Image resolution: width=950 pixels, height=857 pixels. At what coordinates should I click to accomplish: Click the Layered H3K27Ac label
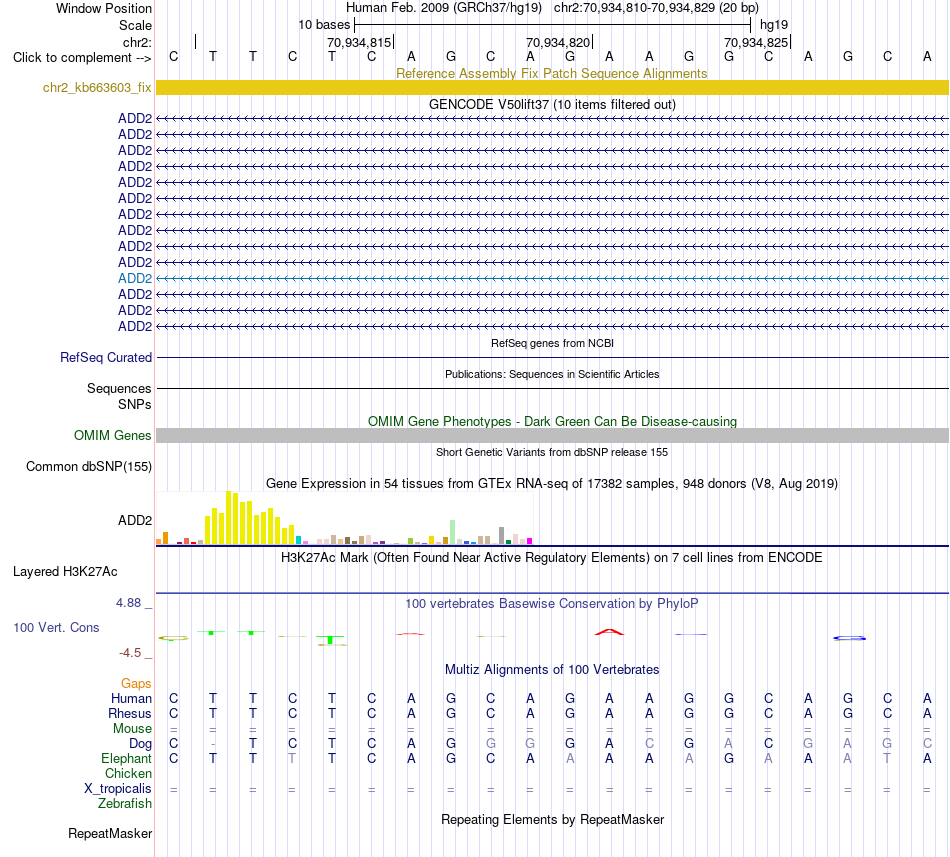65,572
